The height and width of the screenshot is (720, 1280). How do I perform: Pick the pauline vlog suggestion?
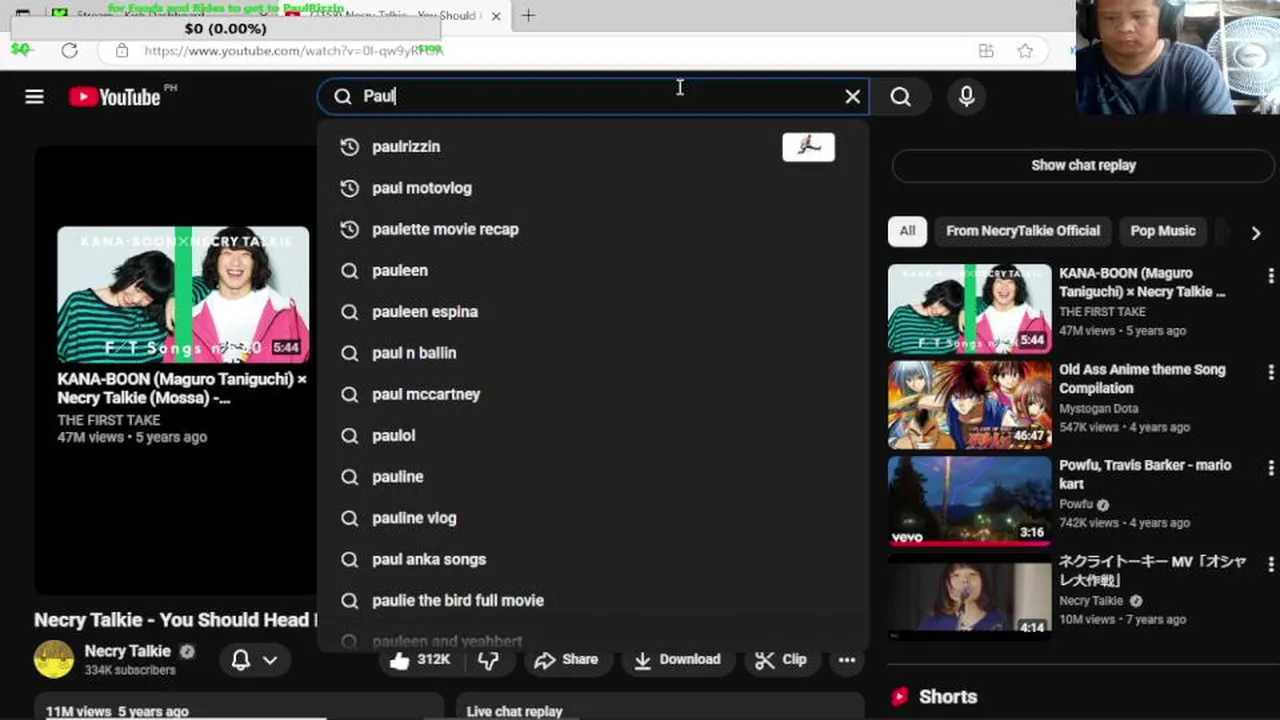coord(593,518)
